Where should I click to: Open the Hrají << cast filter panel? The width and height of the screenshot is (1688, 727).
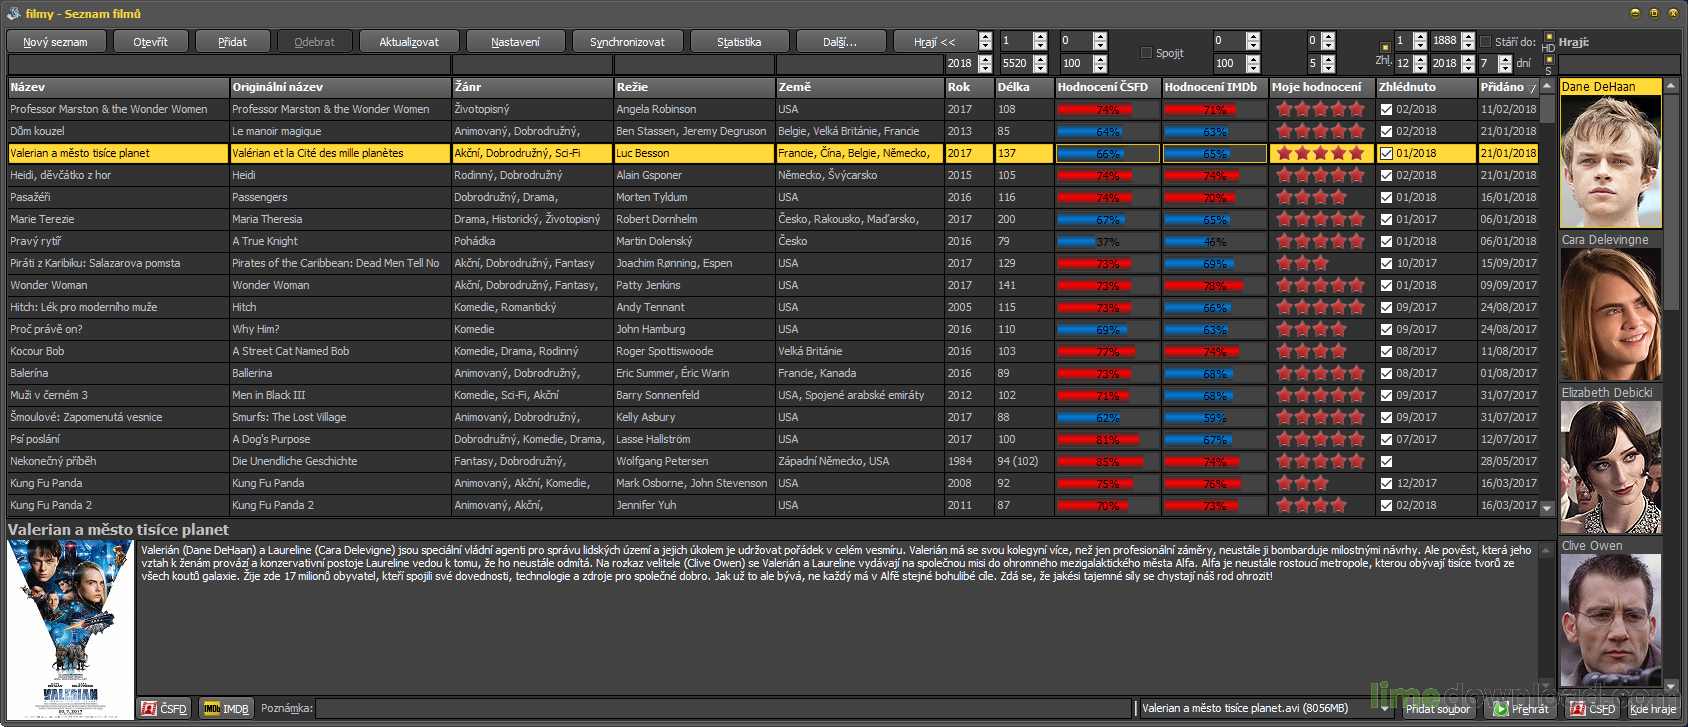pos(934,42)
